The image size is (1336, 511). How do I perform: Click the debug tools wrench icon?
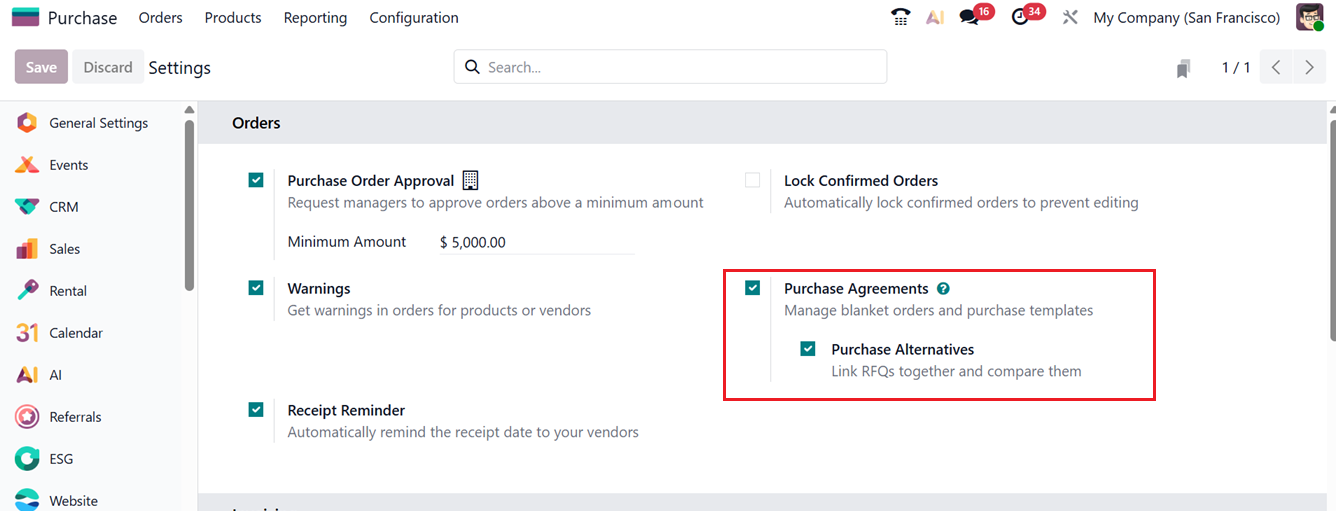[1070, 17]
